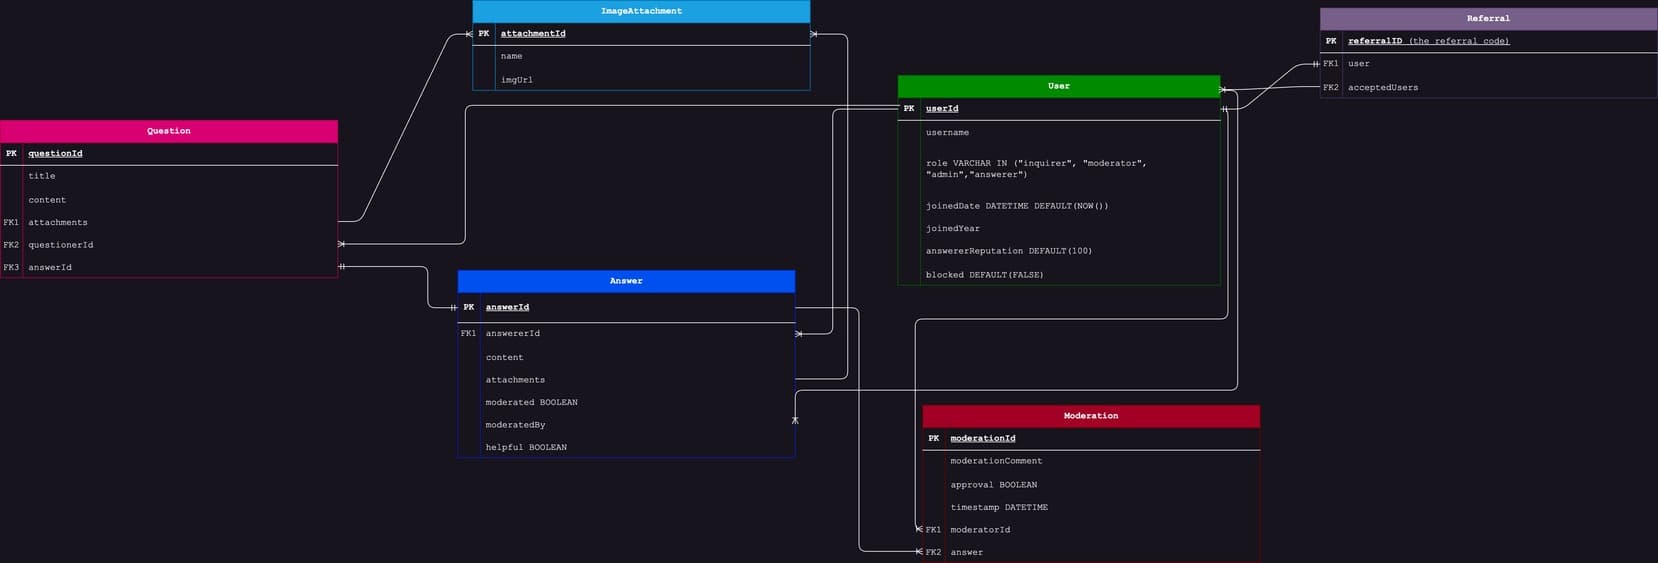Click the questionerId foreign key in Question
Viewport: 1658px width, 563px height.
pos(61,245)
